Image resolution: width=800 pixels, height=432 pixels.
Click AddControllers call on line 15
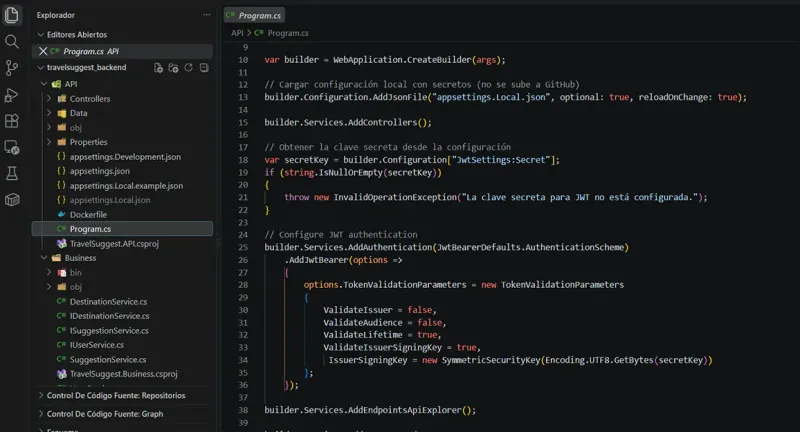pos(383,122)
